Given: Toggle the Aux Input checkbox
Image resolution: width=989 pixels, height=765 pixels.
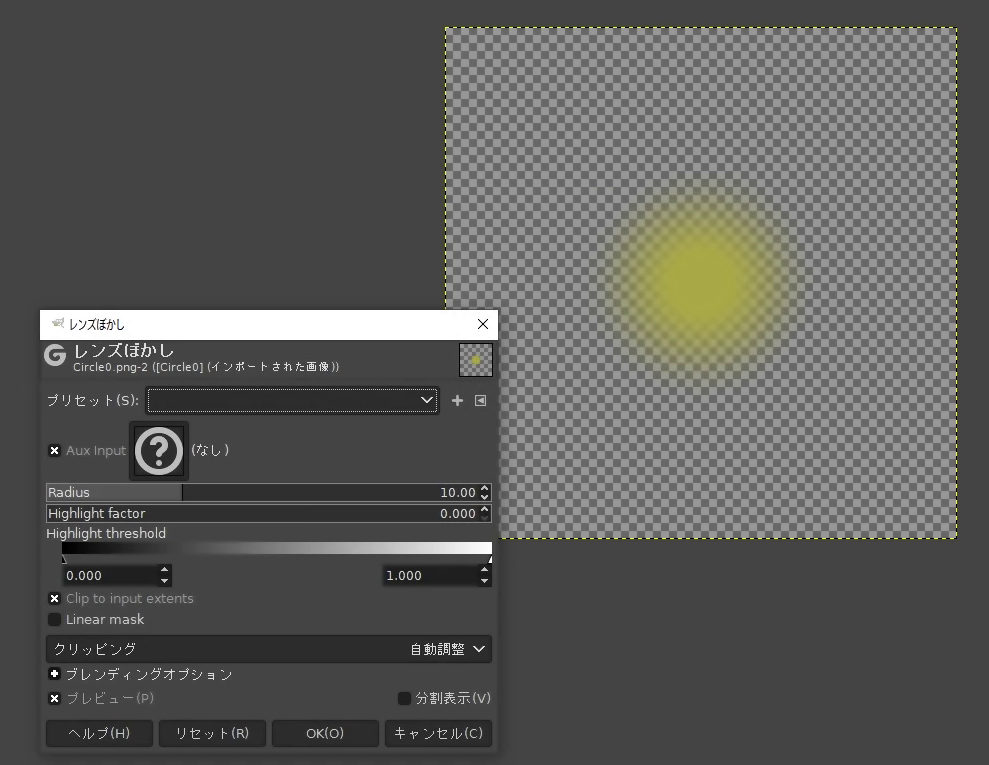Looking at the screenshot, I should pos(55,451).
